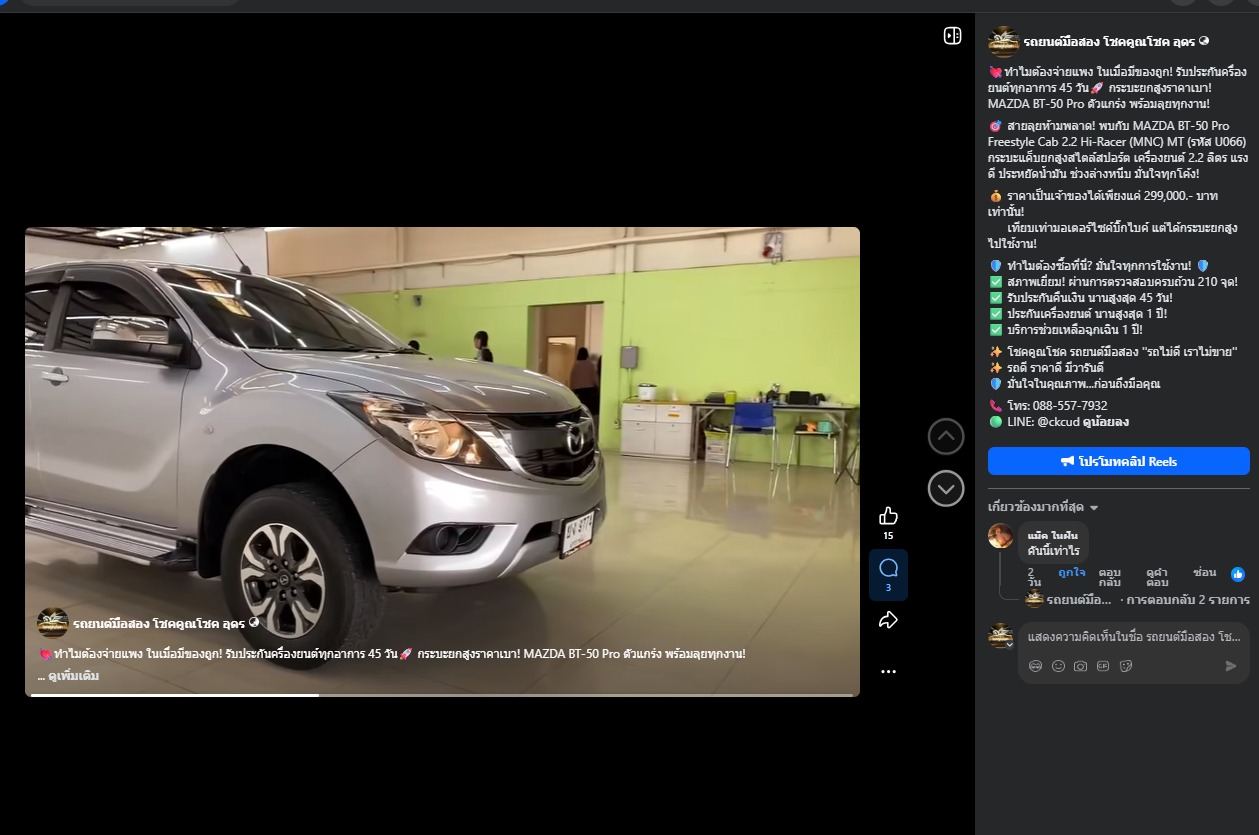
Task: Click ดูคำตอบ under the comment
Action: pyautogui.click(x=1157, y=577)
